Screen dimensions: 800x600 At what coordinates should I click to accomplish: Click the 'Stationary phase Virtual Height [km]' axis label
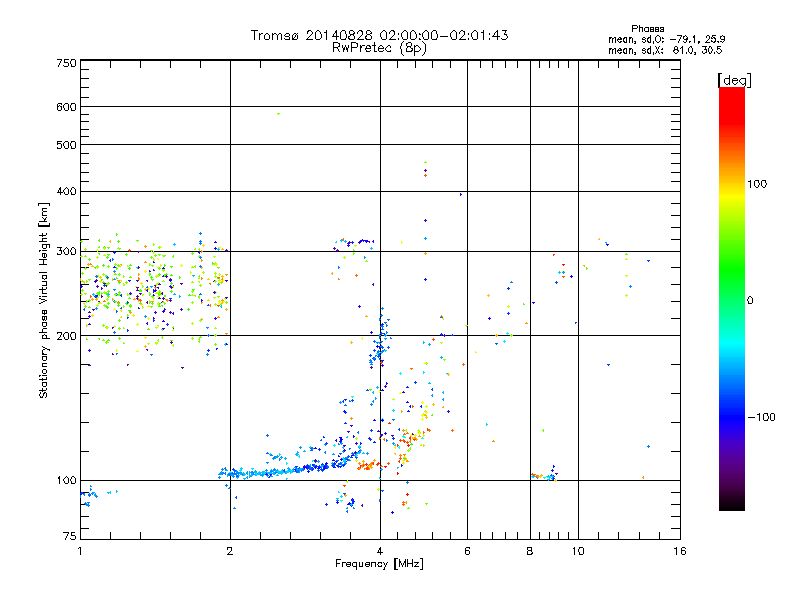tap(44, 301)
